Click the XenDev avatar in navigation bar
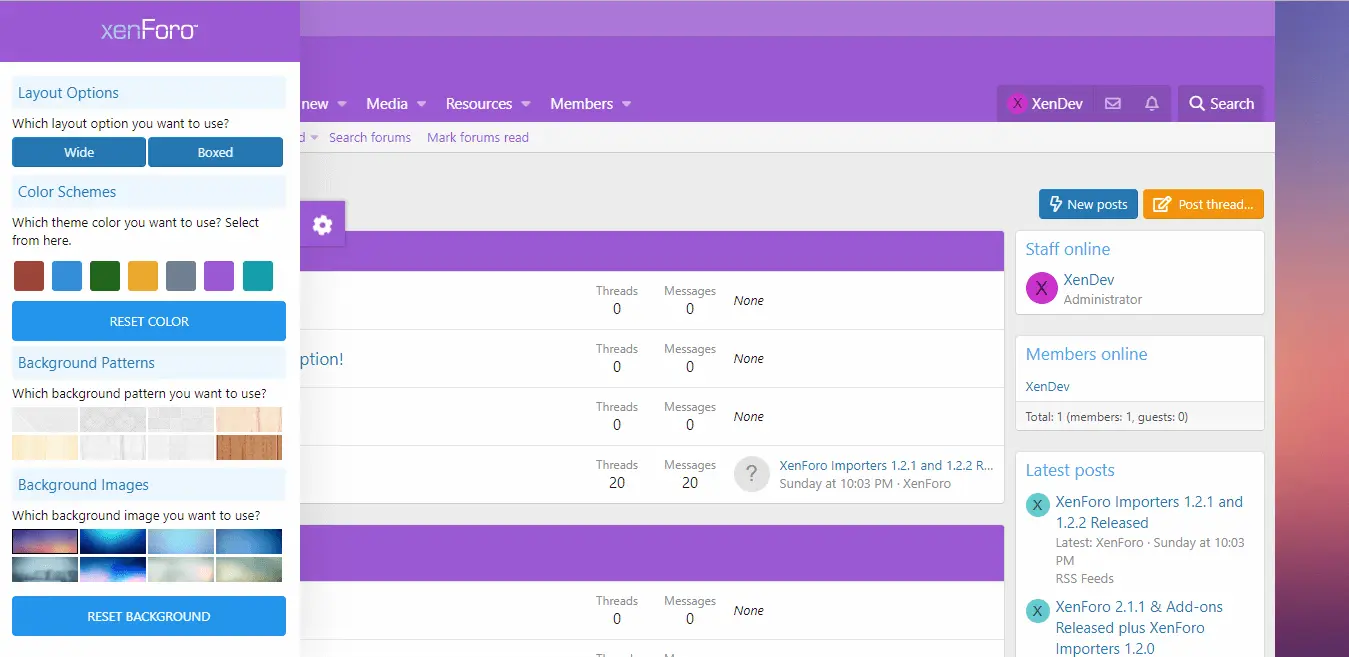The height and width of the screenshot is (657, 1349). click(1017, 104)
